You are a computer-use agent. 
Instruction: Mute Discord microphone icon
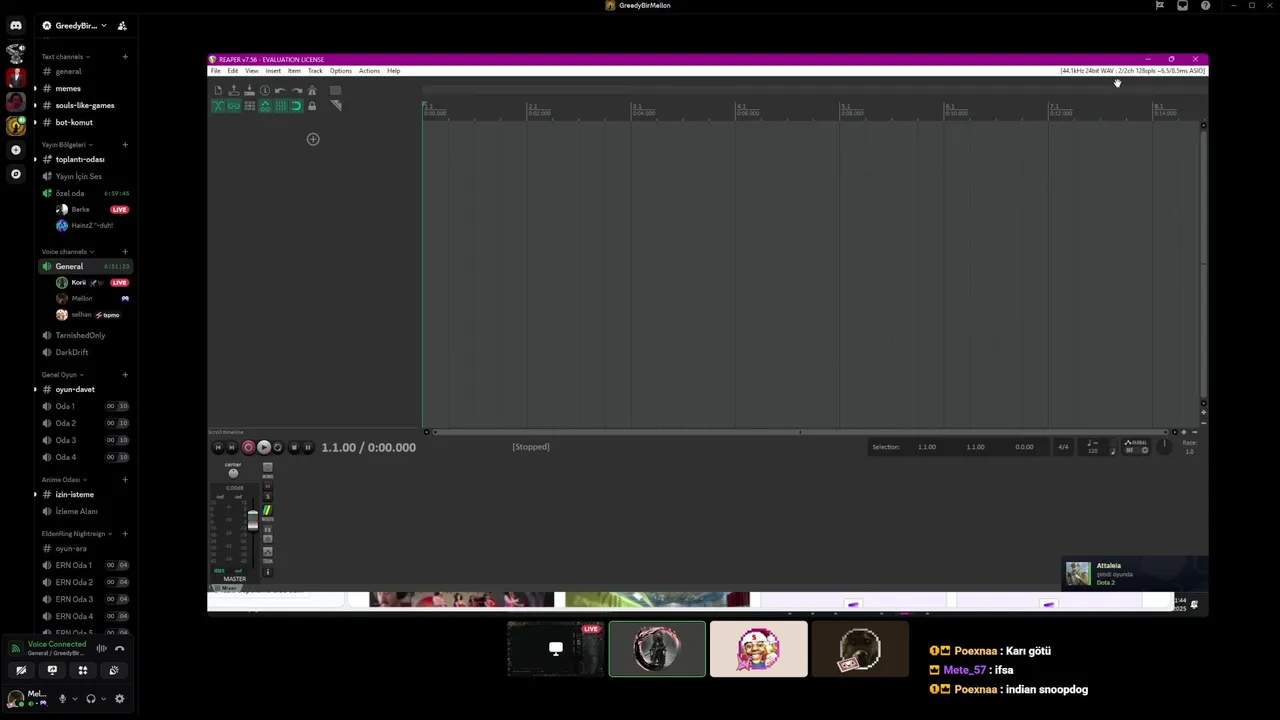point(62,699)
